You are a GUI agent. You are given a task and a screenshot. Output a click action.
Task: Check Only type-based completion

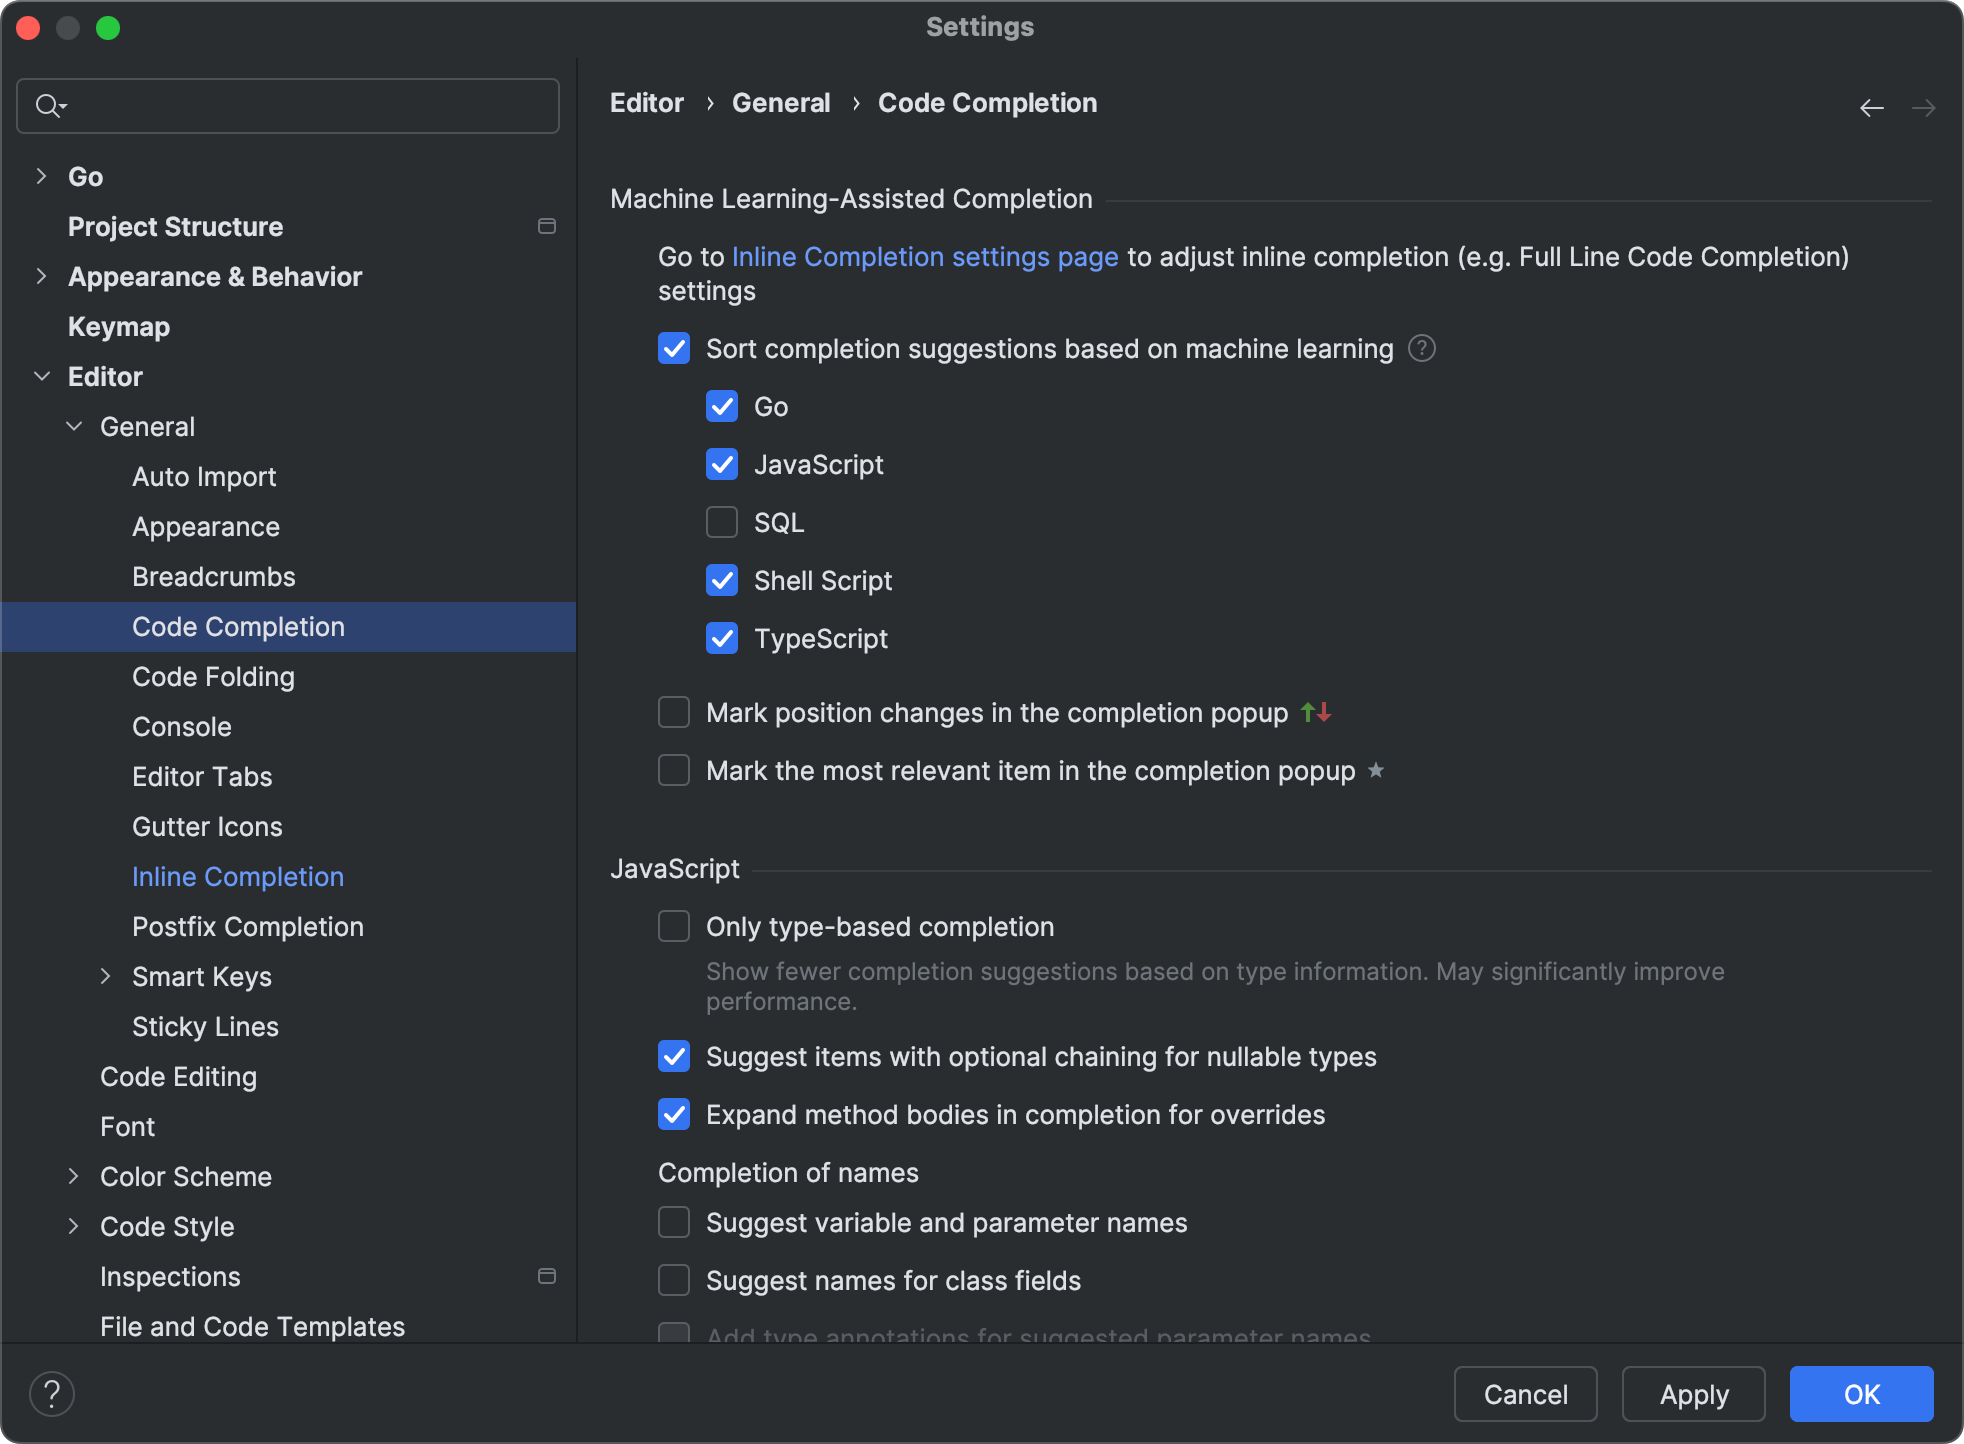tap(674, 926)
